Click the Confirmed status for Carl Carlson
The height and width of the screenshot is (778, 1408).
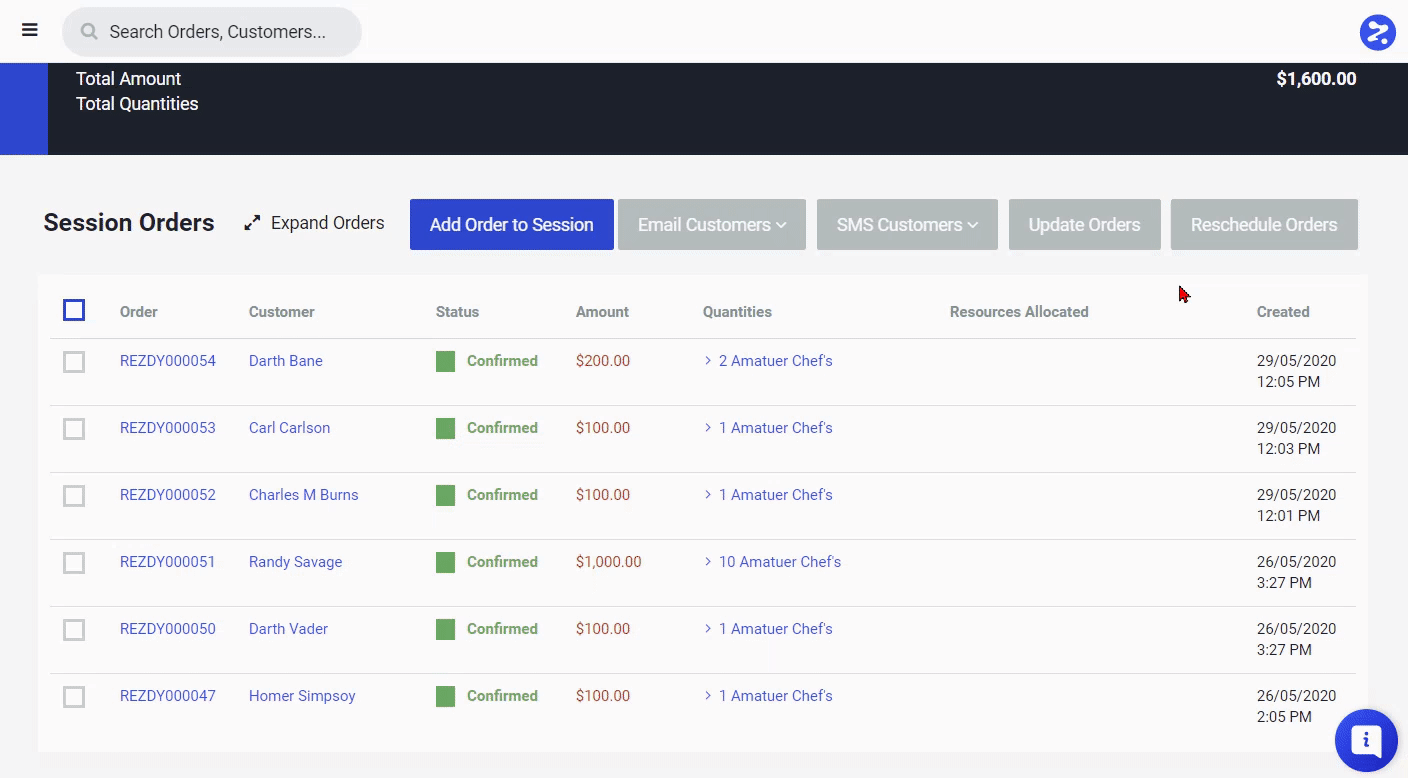[x=502, y=428]
